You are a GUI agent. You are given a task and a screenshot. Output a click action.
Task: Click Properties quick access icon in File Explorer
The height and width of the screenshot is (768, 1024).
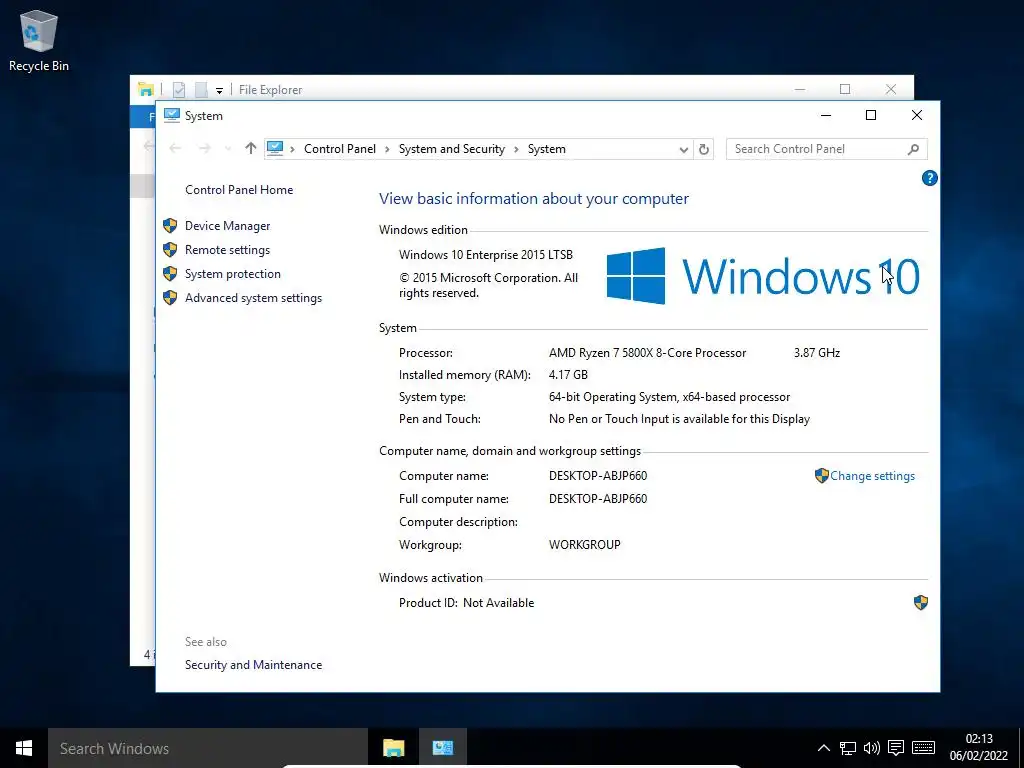point(179,89)
